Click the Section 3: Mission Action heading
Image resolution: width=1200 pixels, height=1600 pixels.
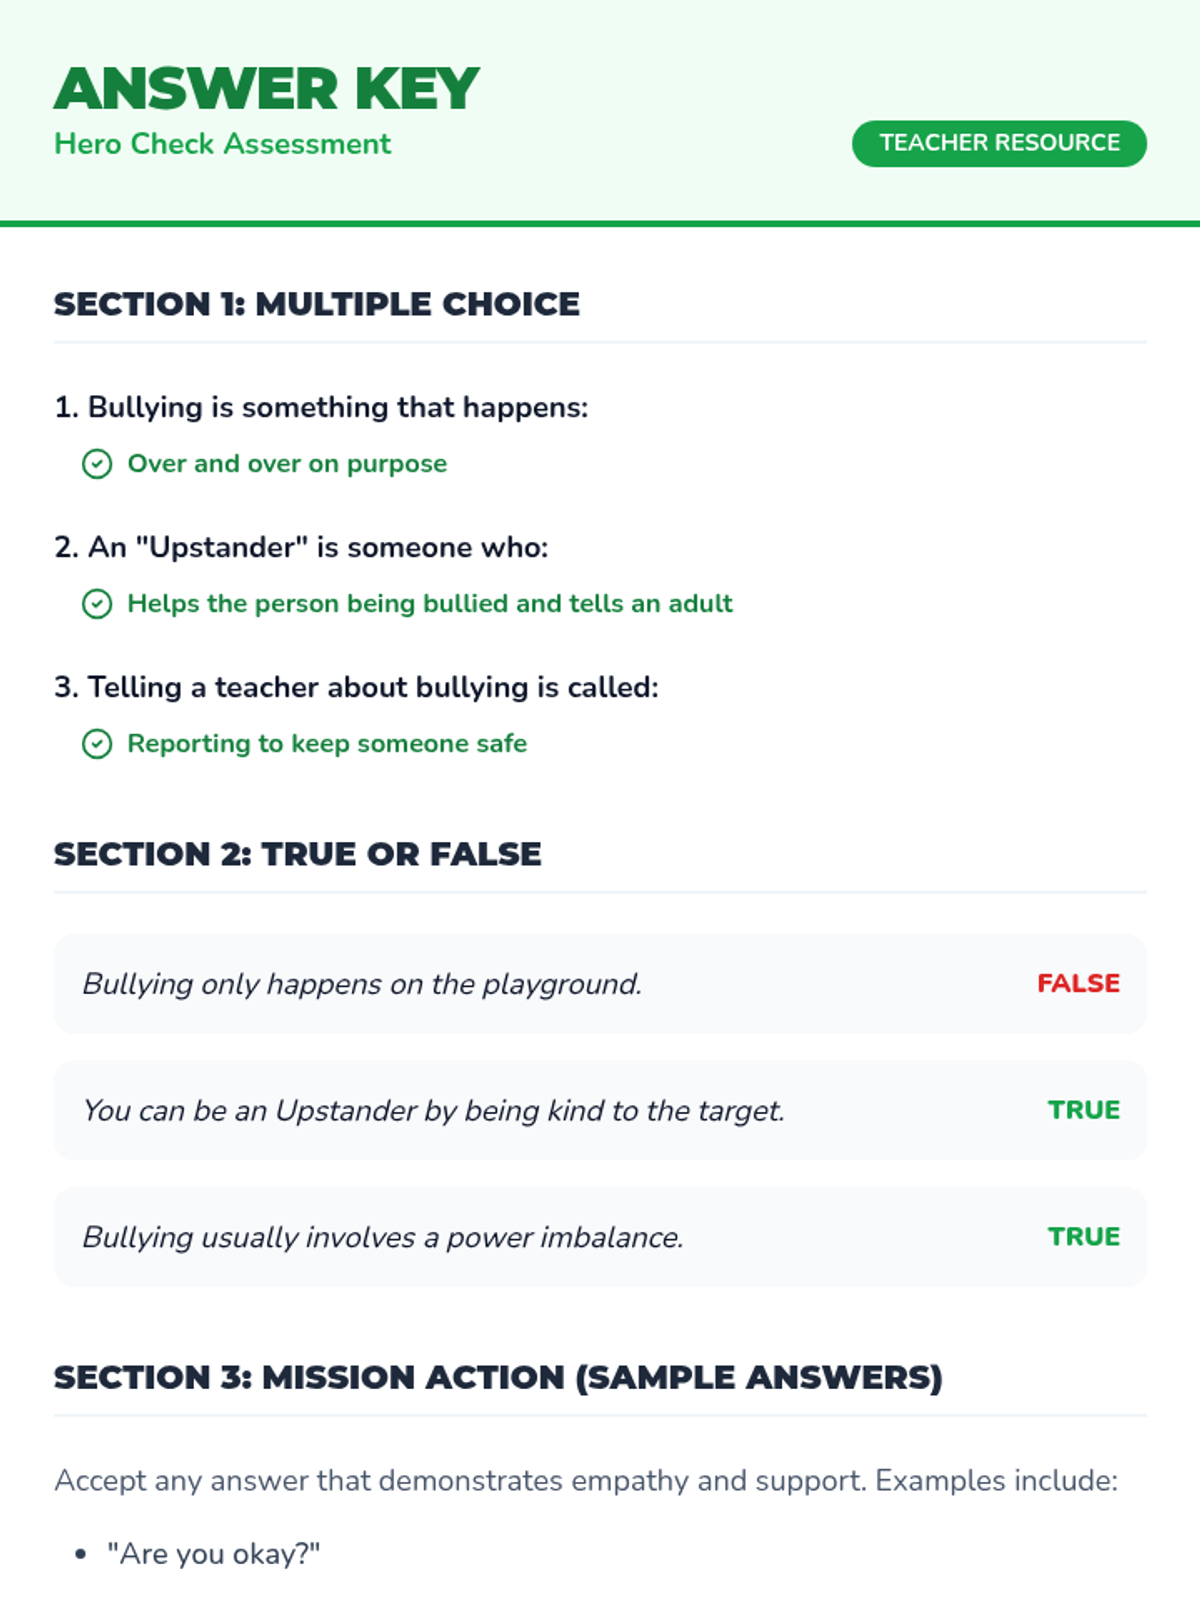pos(498,1377)
